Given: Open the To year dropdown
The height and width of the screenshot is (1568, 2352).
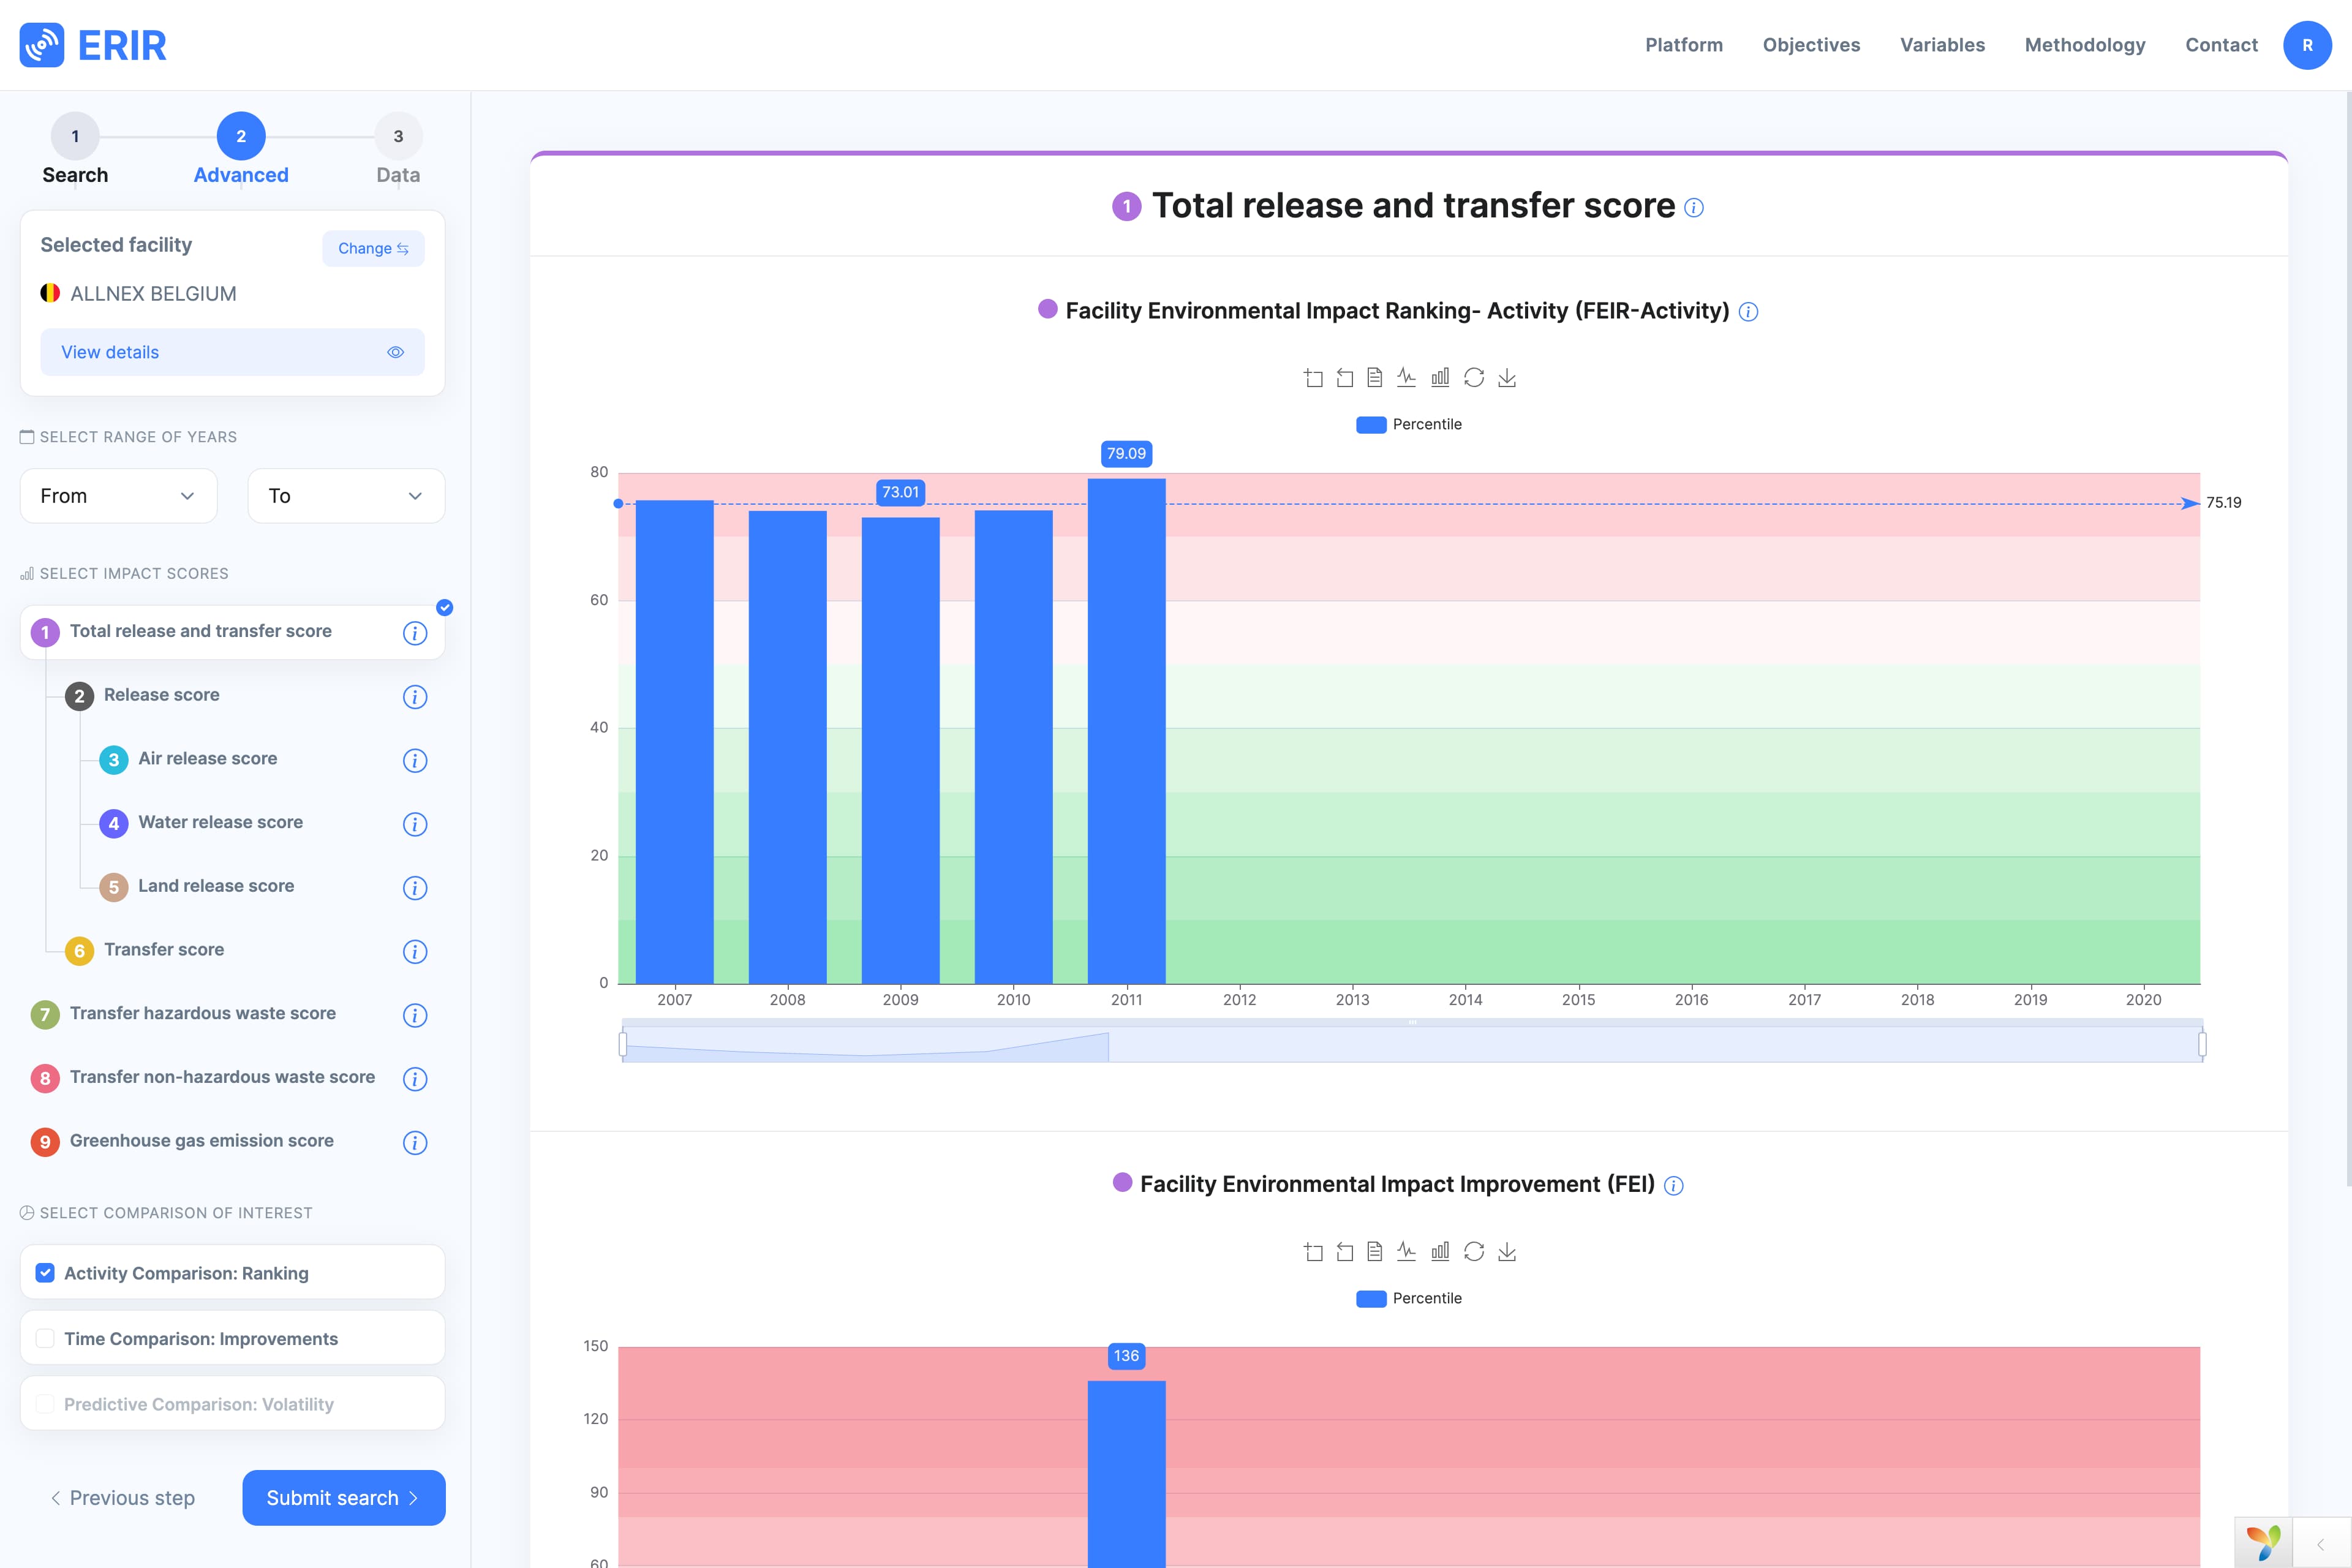Looking at the screenshot, I should [346, 496].
